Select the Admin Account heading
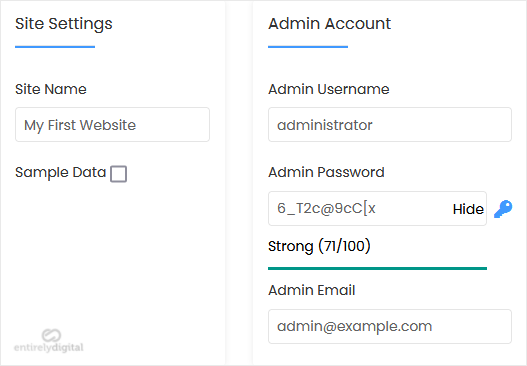 click(329, 24)
